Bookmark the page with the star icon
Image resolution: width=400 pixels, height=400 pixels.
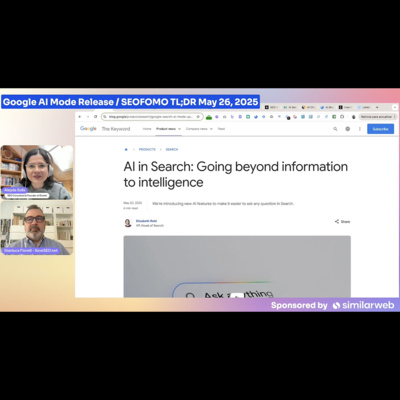[x=198, y=117]
